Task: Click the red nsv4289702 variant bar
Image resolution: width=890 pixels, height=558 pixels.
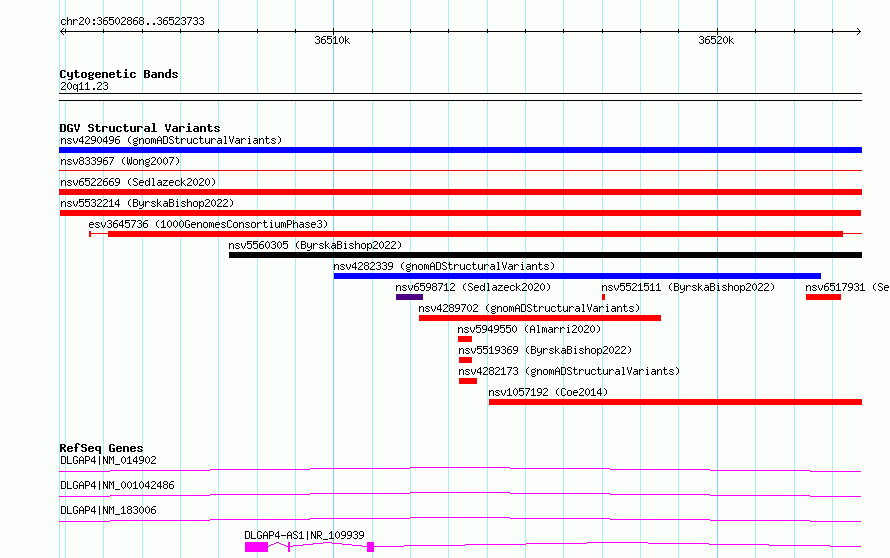Action: 540,318
